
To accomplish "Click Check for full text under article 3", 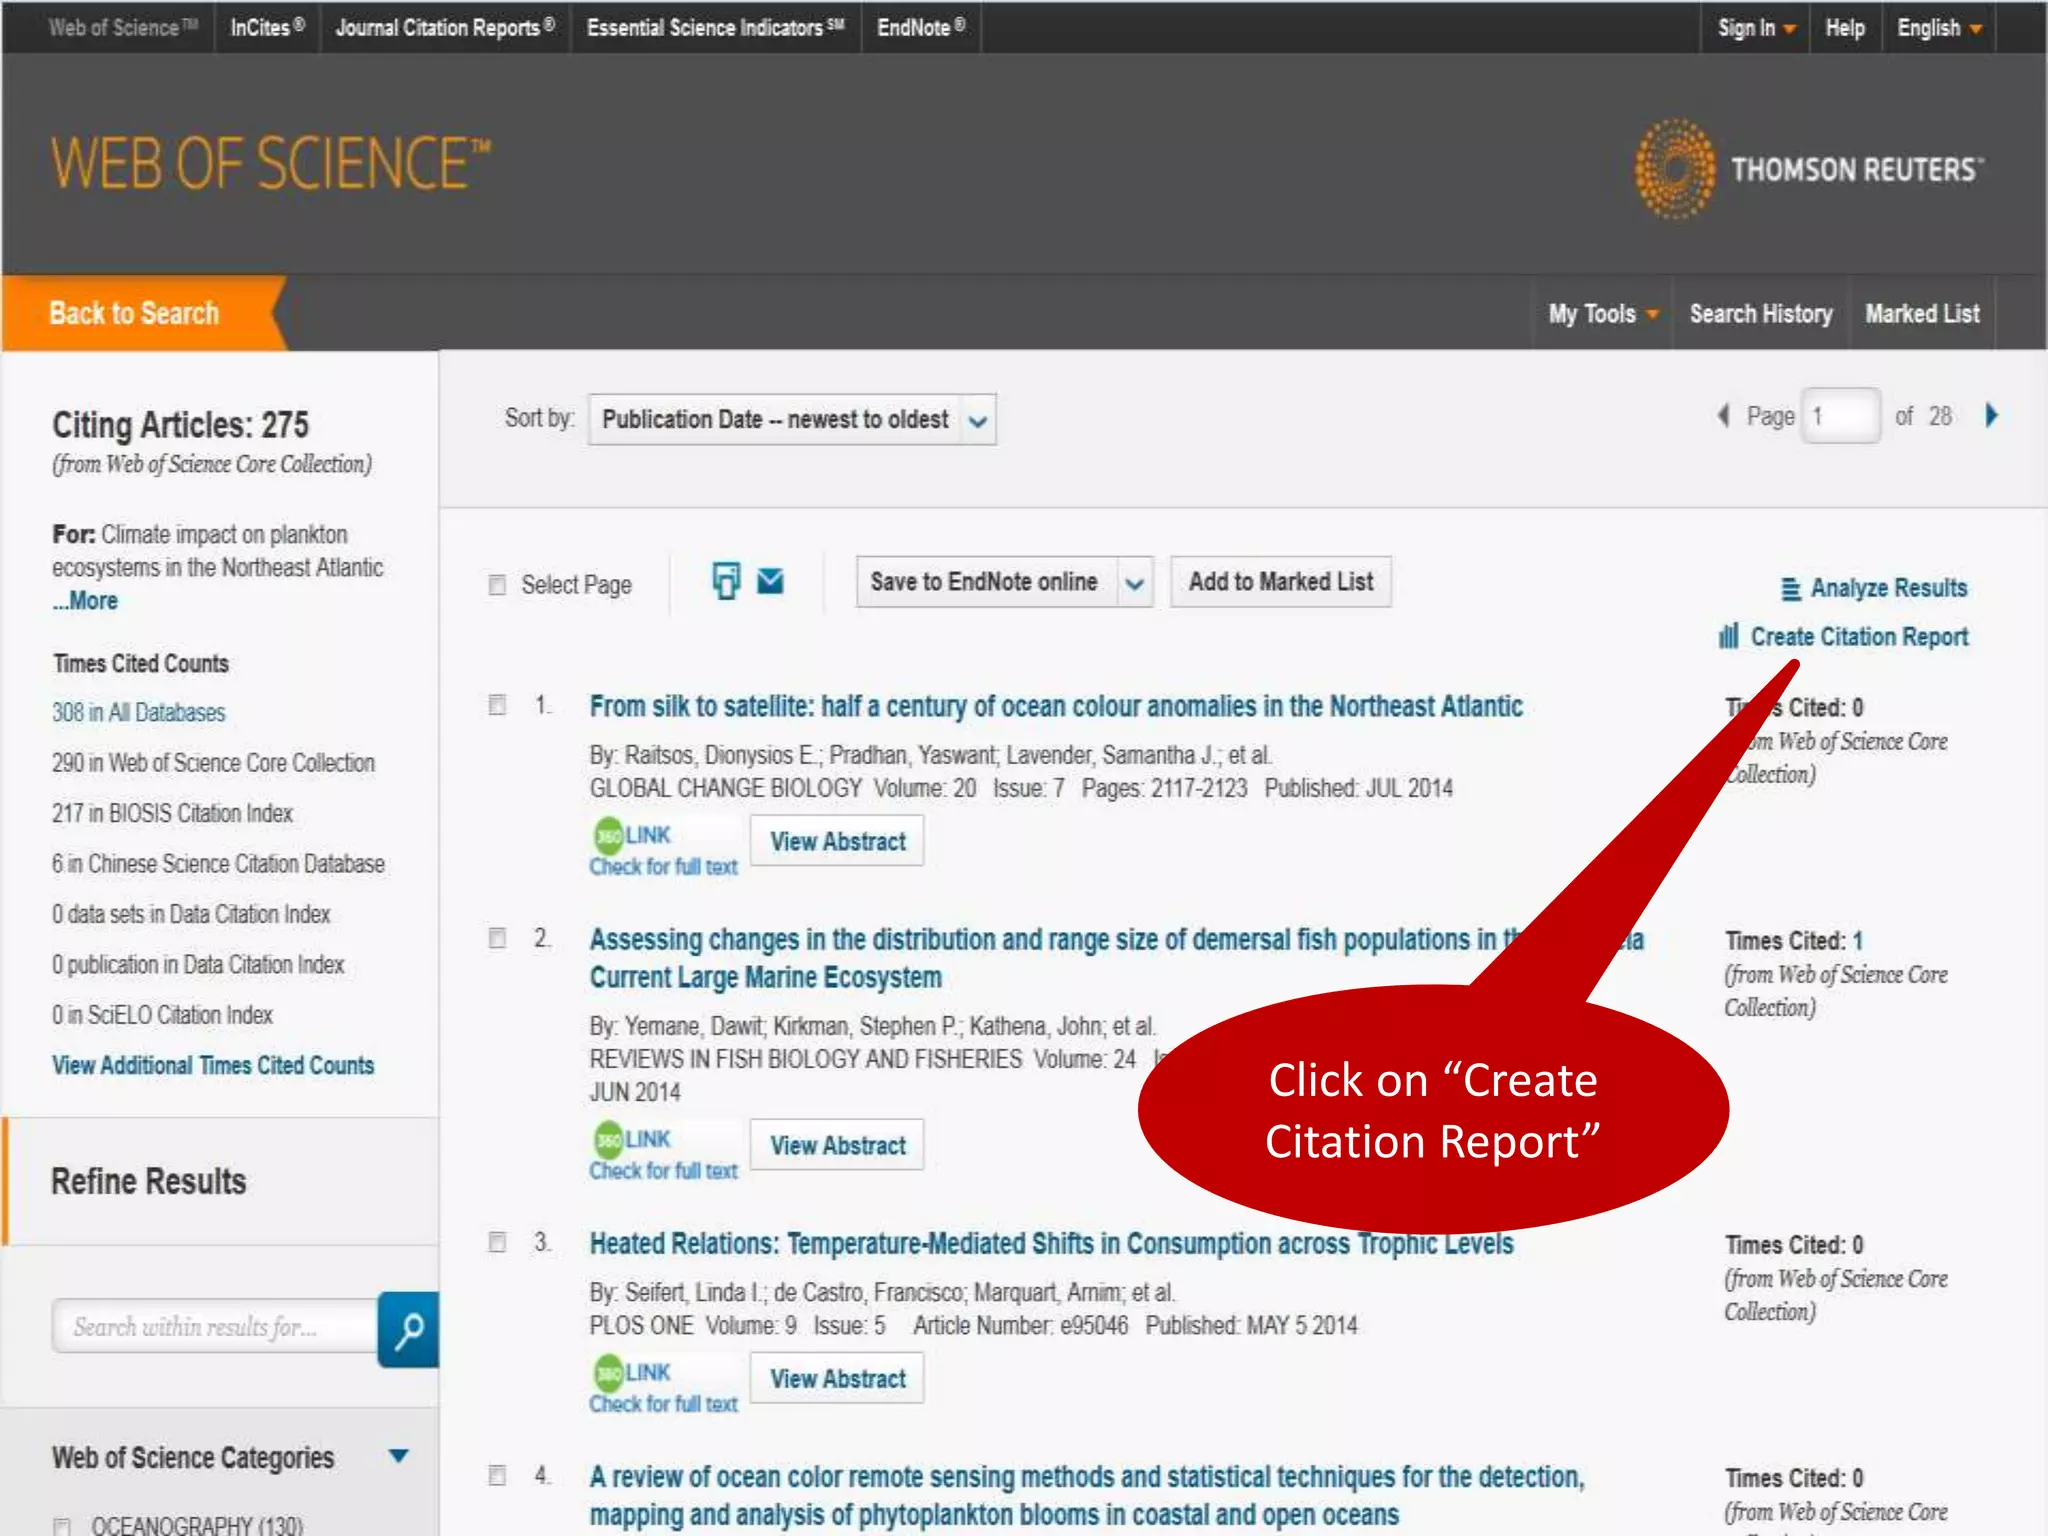I will click(663, 1403).
